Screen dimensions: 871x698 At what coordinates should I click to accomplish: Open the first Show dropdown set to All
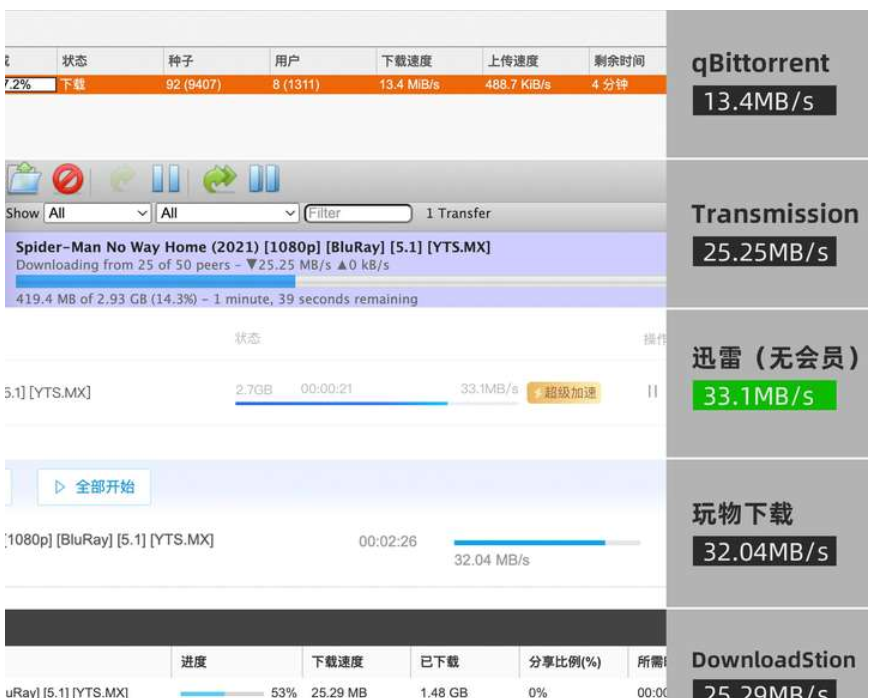[x=98, y=213]
